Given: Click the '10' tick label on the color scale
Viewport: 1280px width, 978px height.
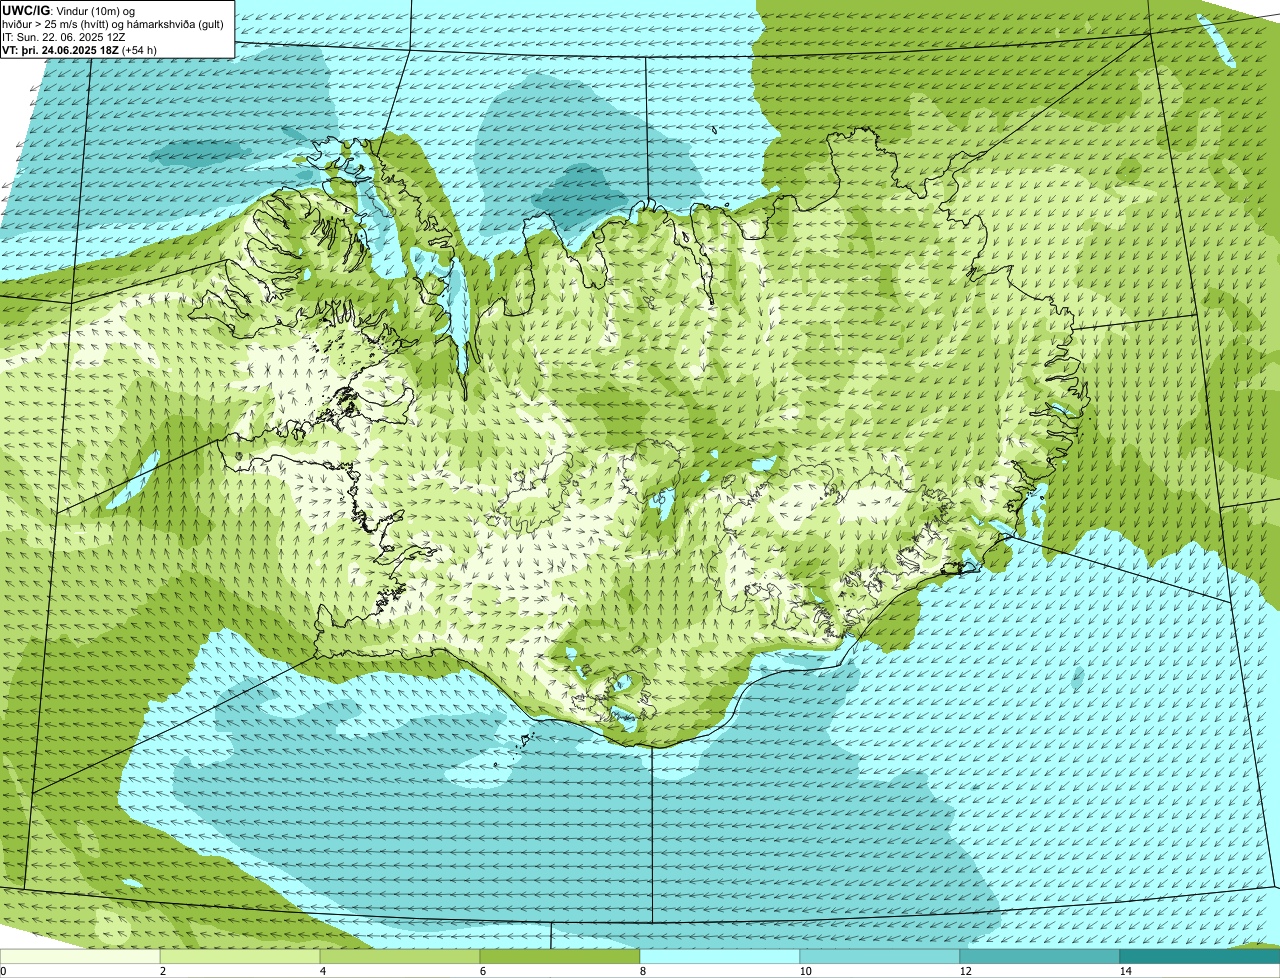Looking at the screenshot, I should tap(805, 971).
